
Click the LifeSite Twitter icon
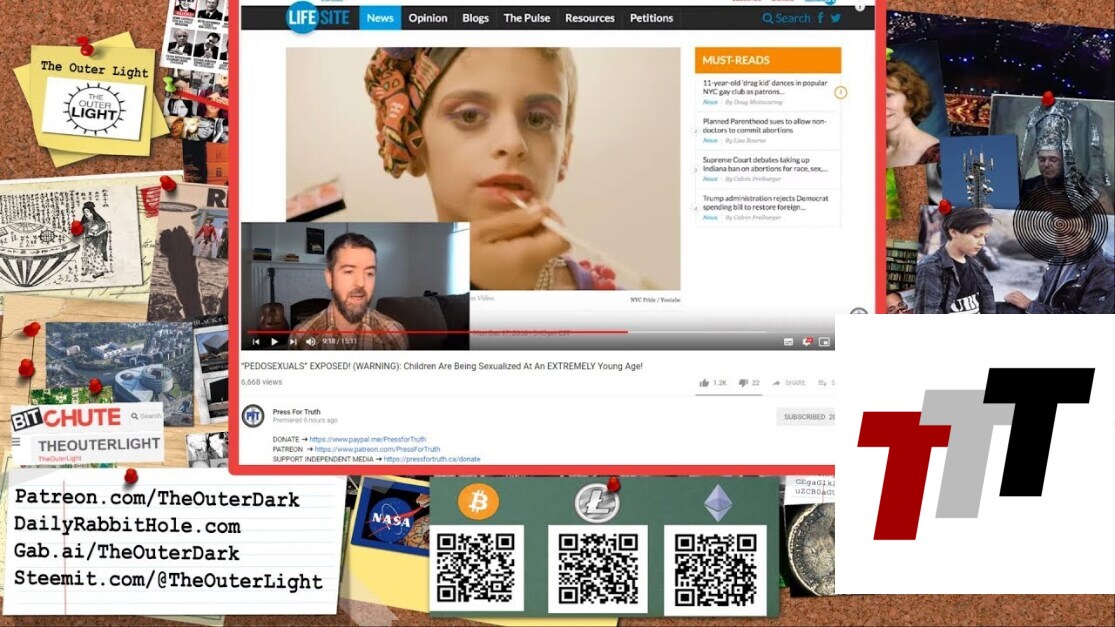click(836, 18)
